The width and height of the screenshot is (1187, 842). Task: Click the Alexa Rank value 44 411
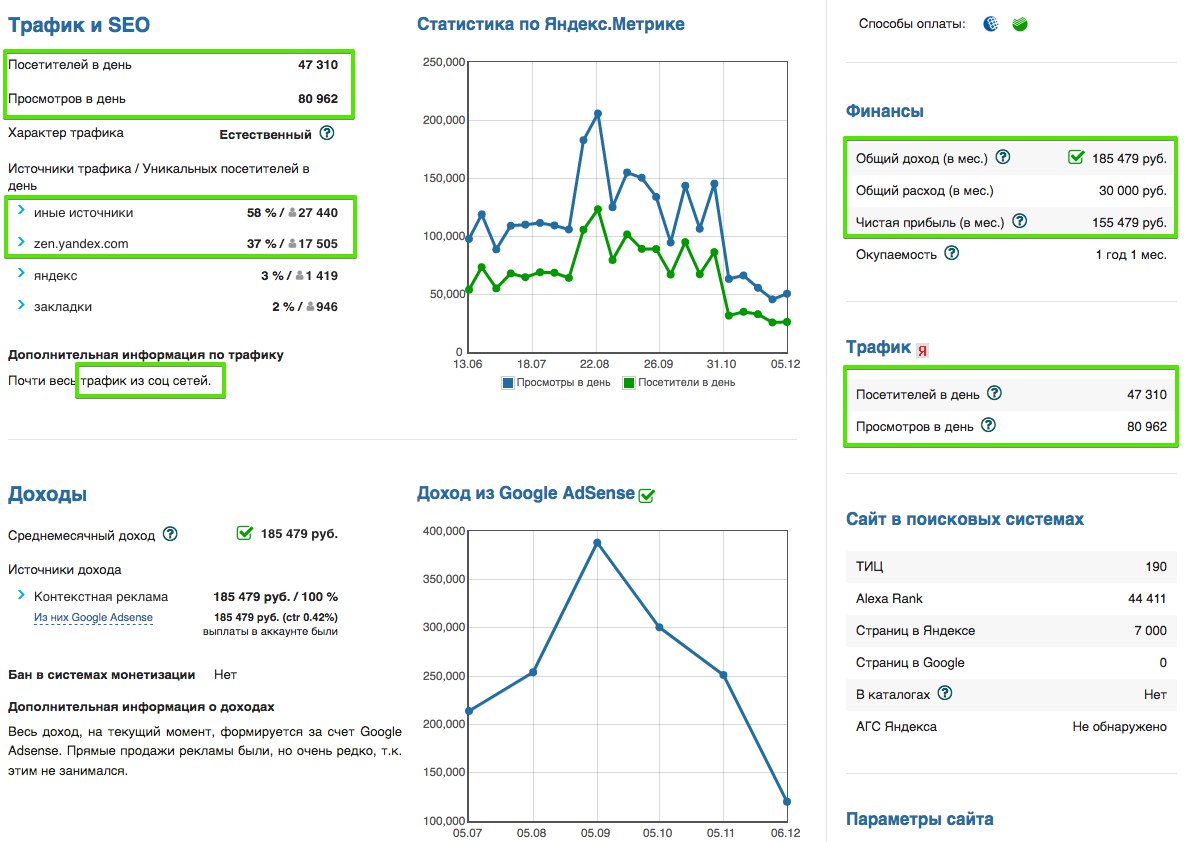coord(1147,598)
